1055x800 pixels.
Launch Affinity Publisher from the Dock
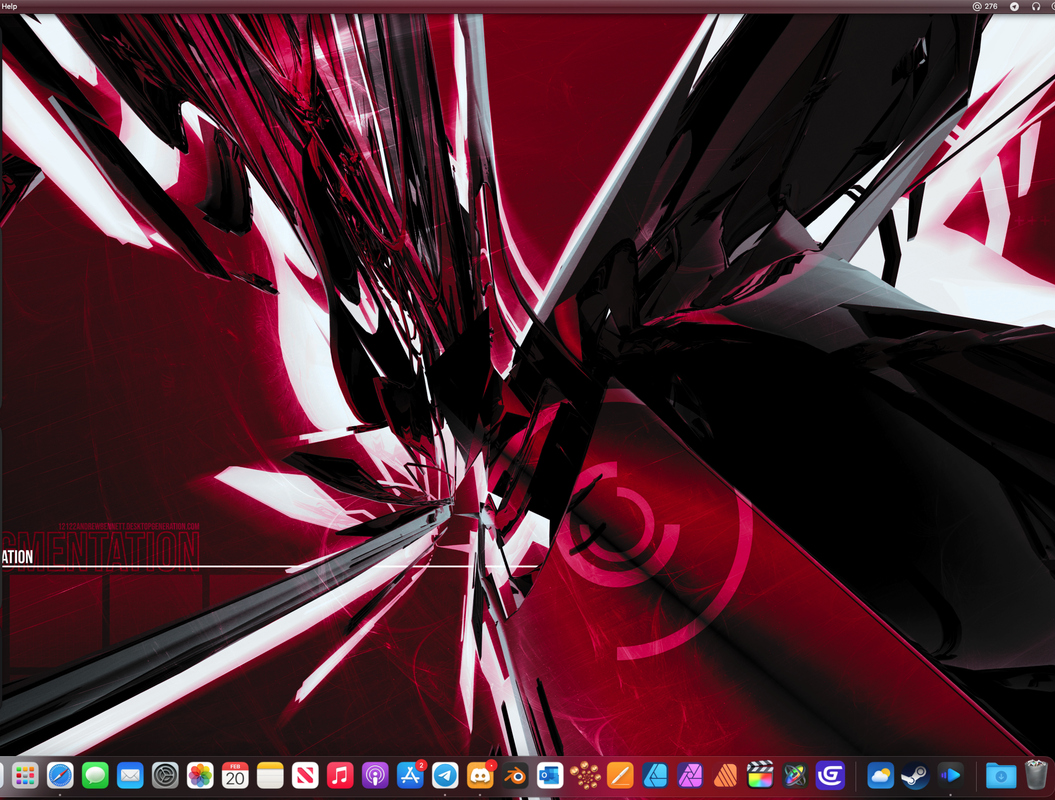(x=725, y=776)
